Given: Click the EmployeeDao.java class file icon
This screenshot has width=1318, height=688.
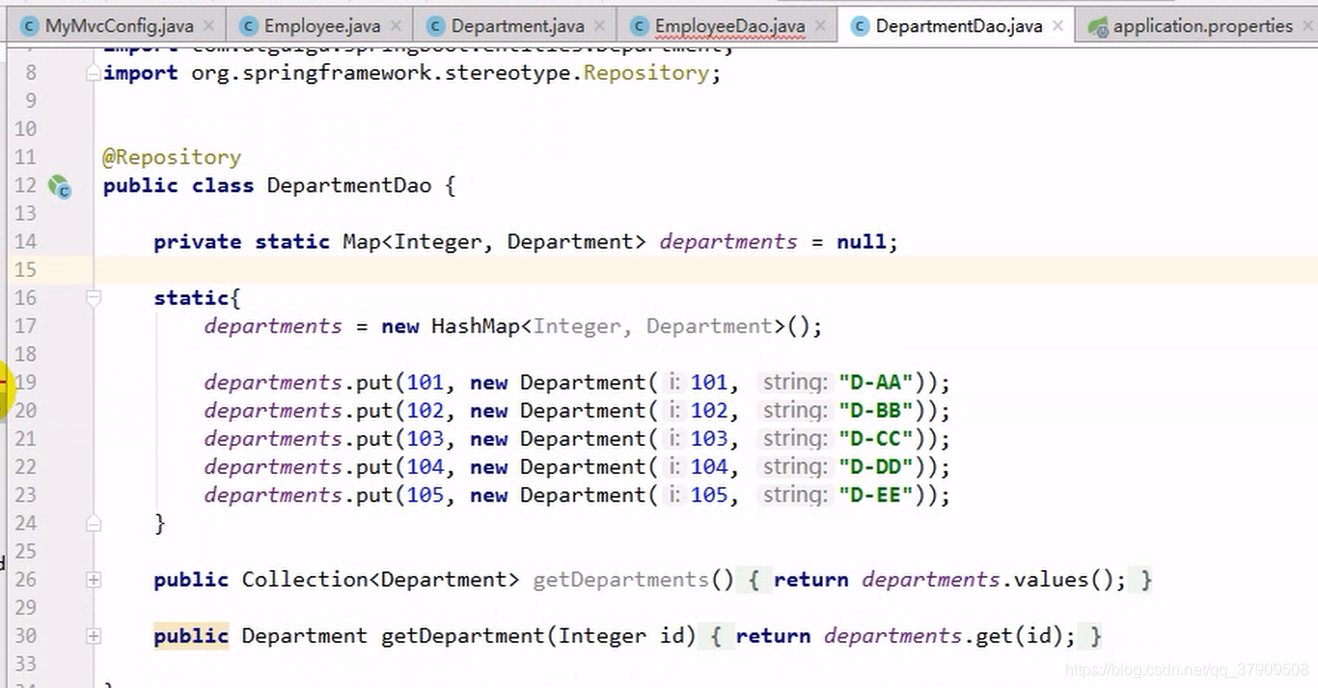Looking at the screenshot, I should pos(638,26).
